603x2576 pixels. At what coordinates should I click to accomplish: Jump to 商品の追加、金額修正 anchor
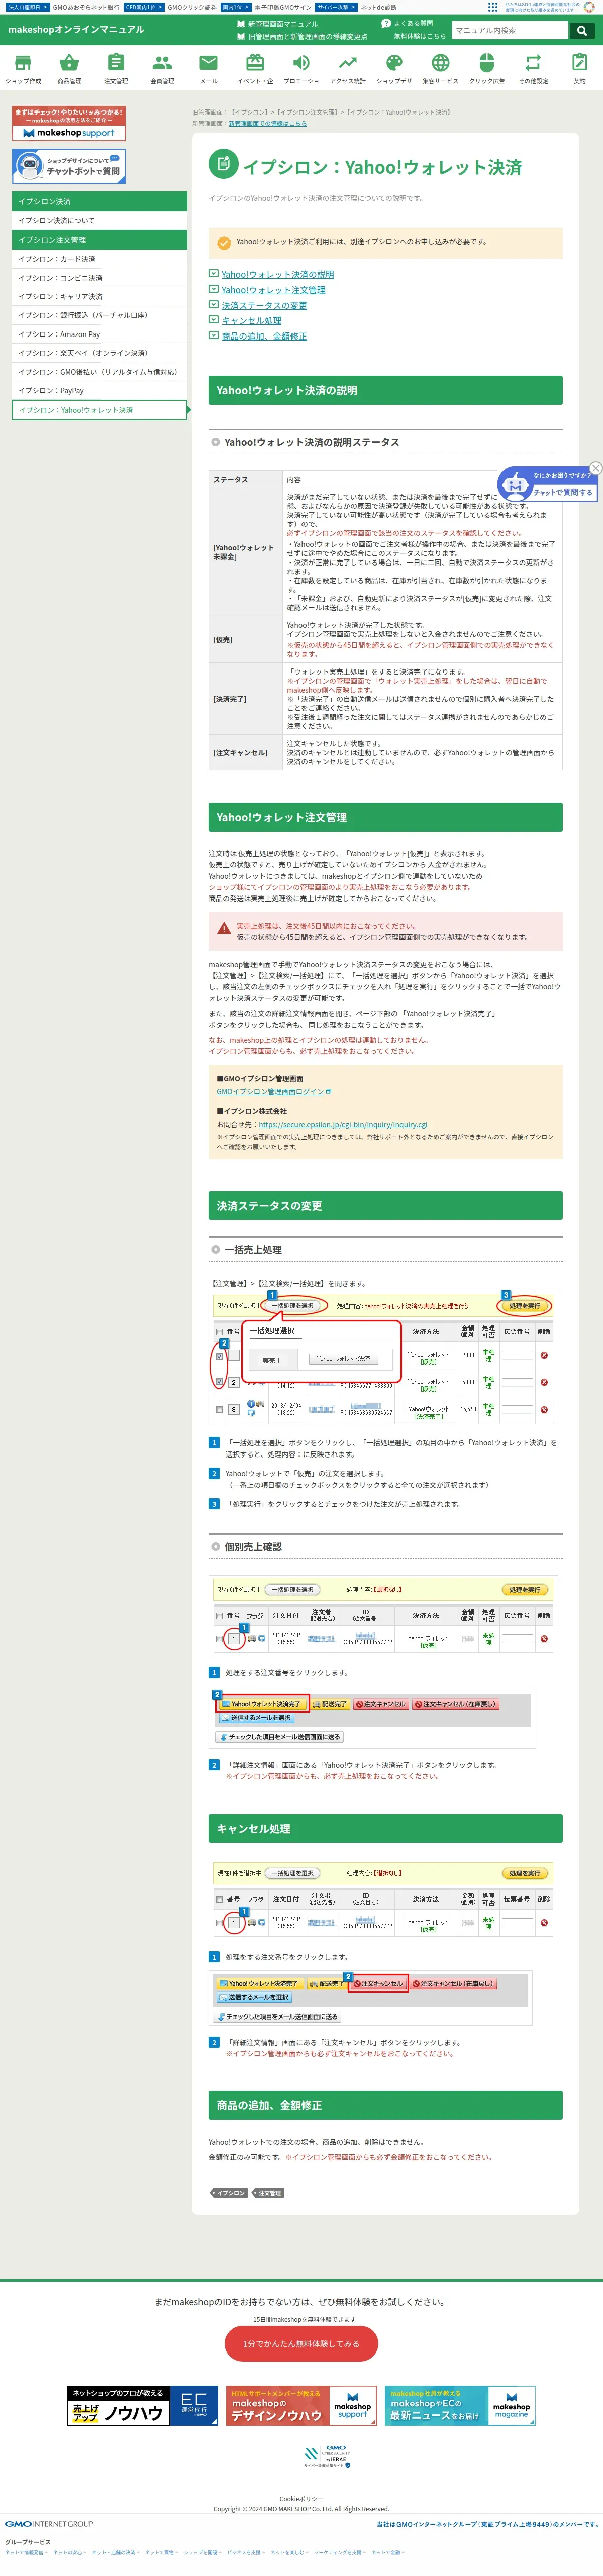click(x=264, y=336)
